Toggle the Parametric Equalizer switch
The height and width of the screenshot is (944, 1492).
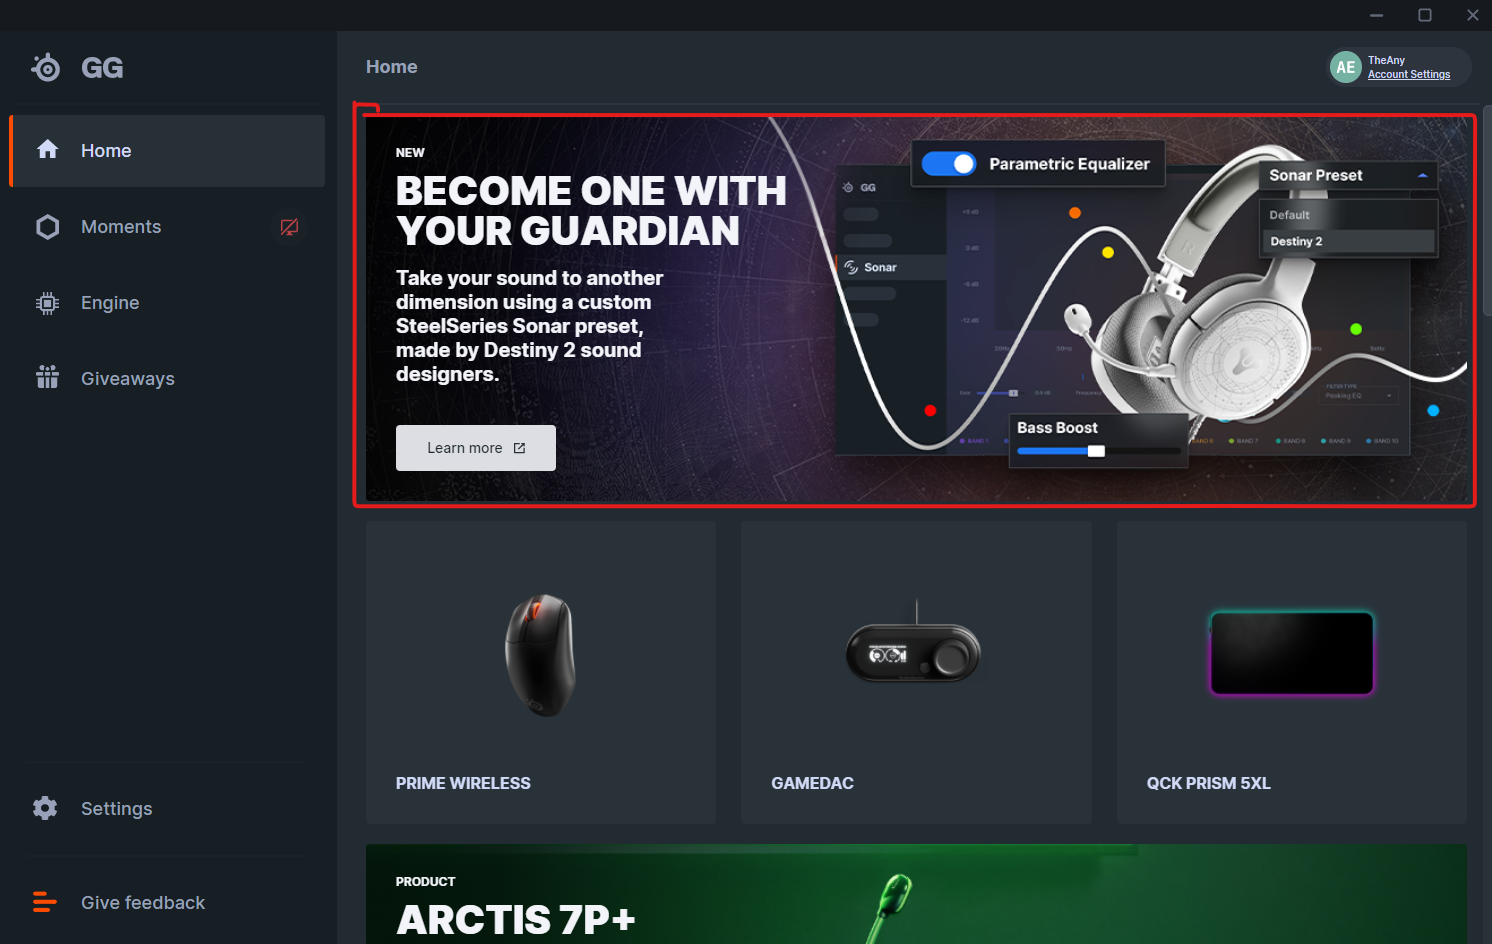click(x=948, y=163)
